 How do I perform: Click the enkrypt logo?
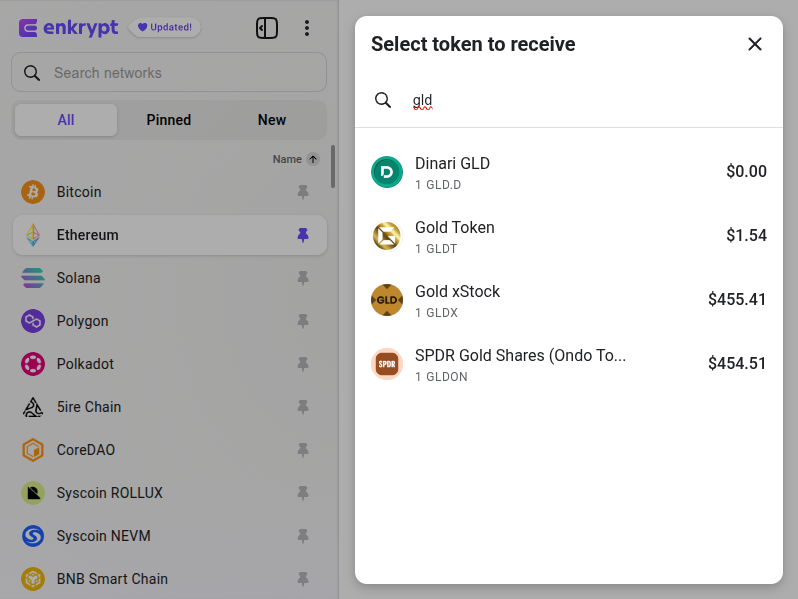(x=68, y=27)
